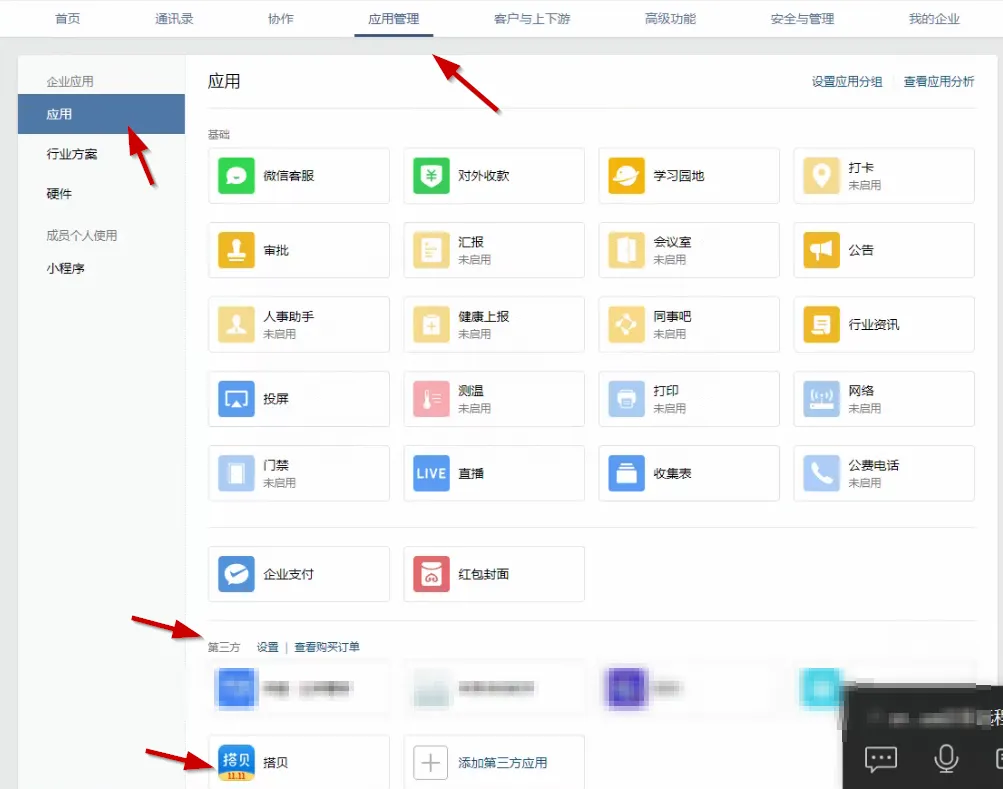The height and width of the screenshot is (789, 1003).
Task: Open the chat bubble icon in floating bar
Action: (x=881, y=759)
